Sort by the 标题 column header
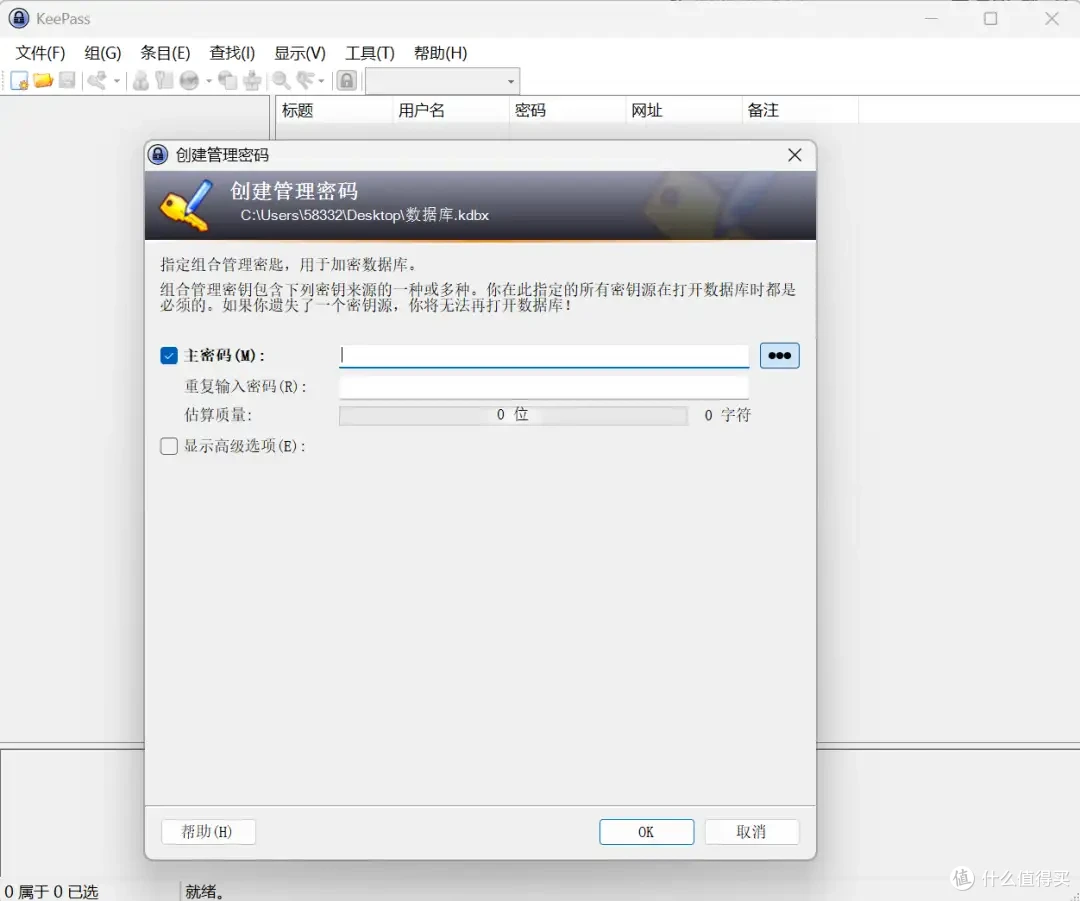This screenshot has width=1080, height=901. click(333, 110)
